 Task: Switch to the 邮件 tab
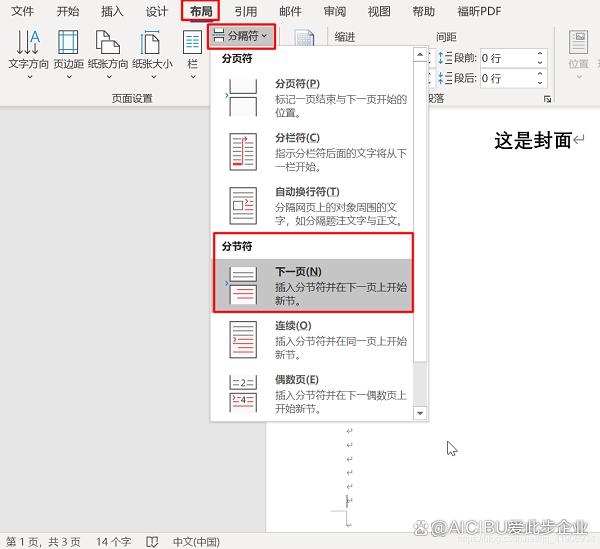(x=290, y=11)
